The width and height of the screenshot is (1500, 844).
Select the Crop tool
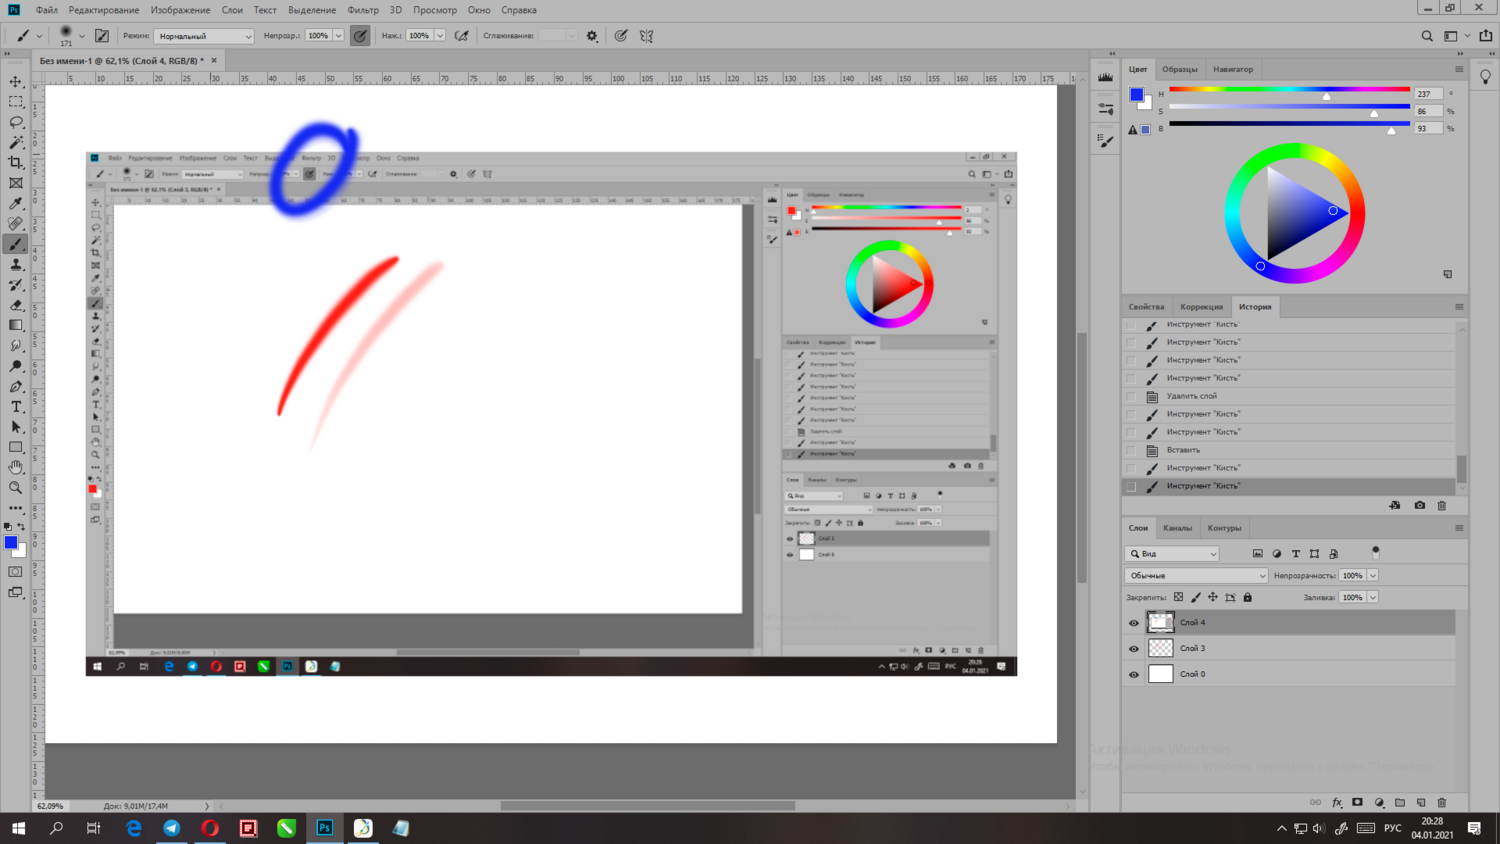16,162
